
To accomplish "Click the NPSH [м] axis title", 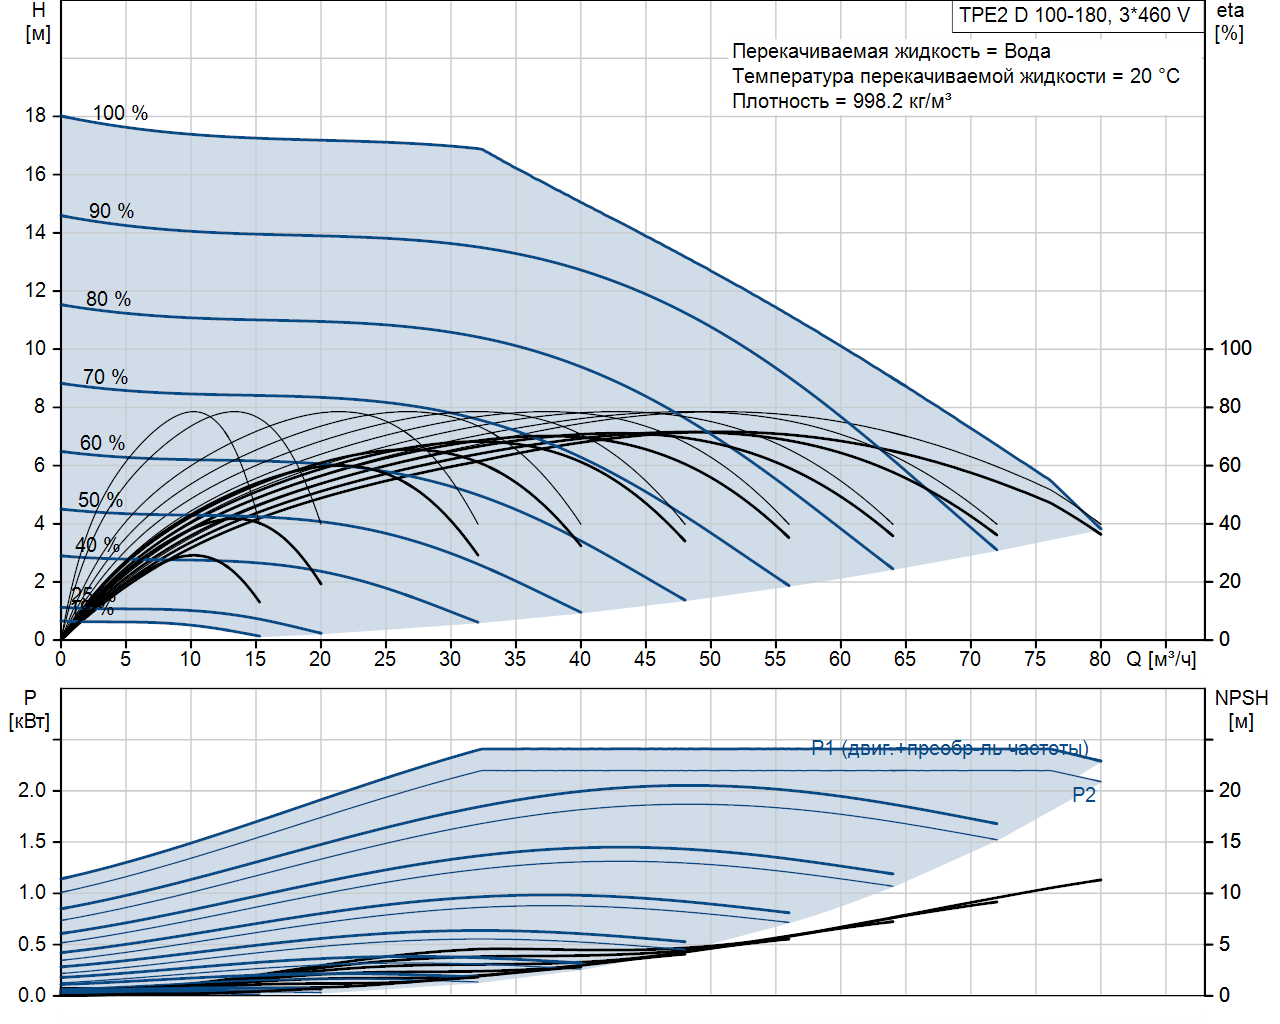I will pos(1241,710).
